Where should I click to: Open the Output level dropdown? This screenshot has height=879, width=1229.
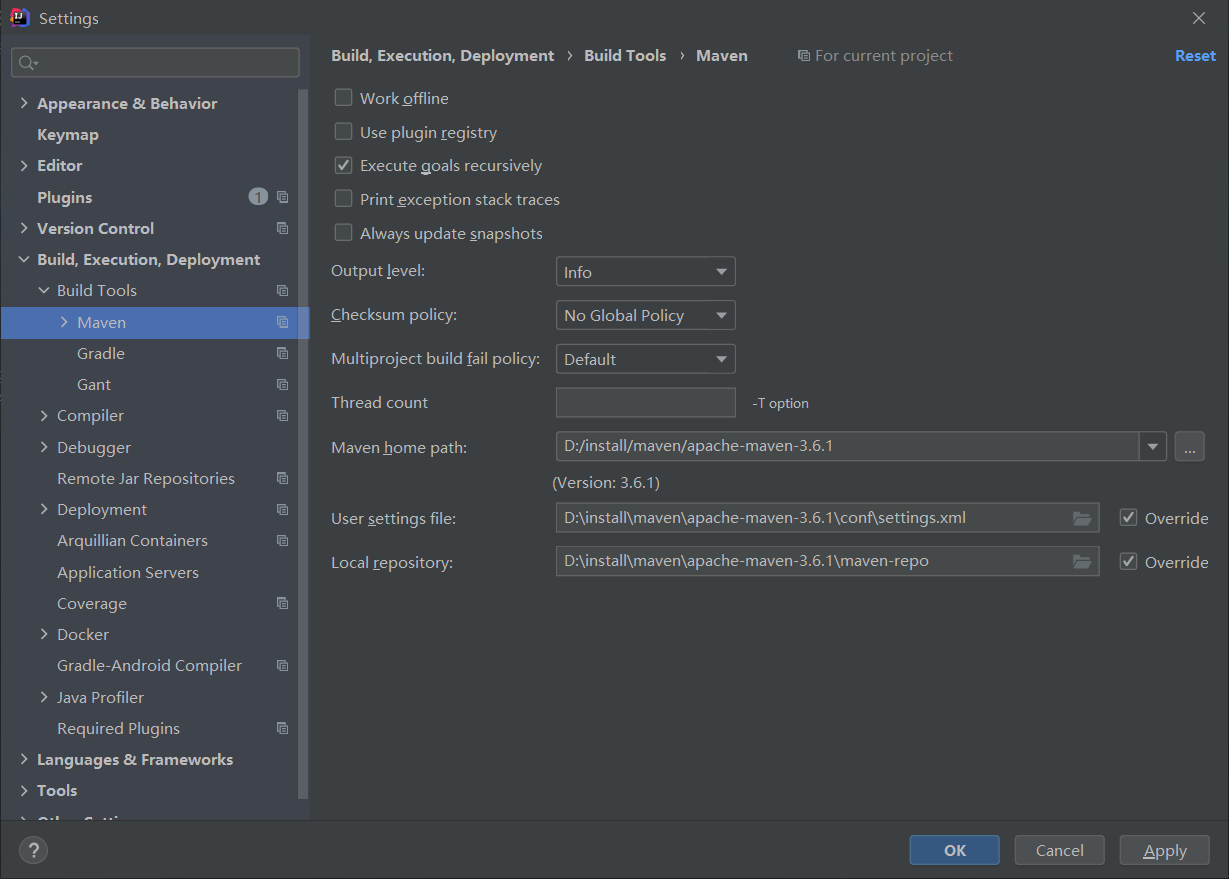click(645, 272)
